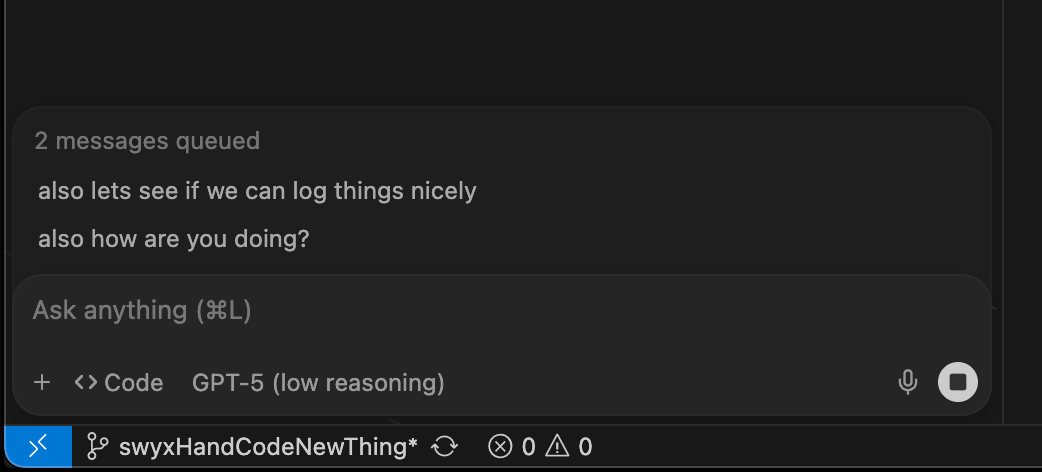Stop the running response
The height and width of the screenshot is (472, 1042).
pos(957,382)
